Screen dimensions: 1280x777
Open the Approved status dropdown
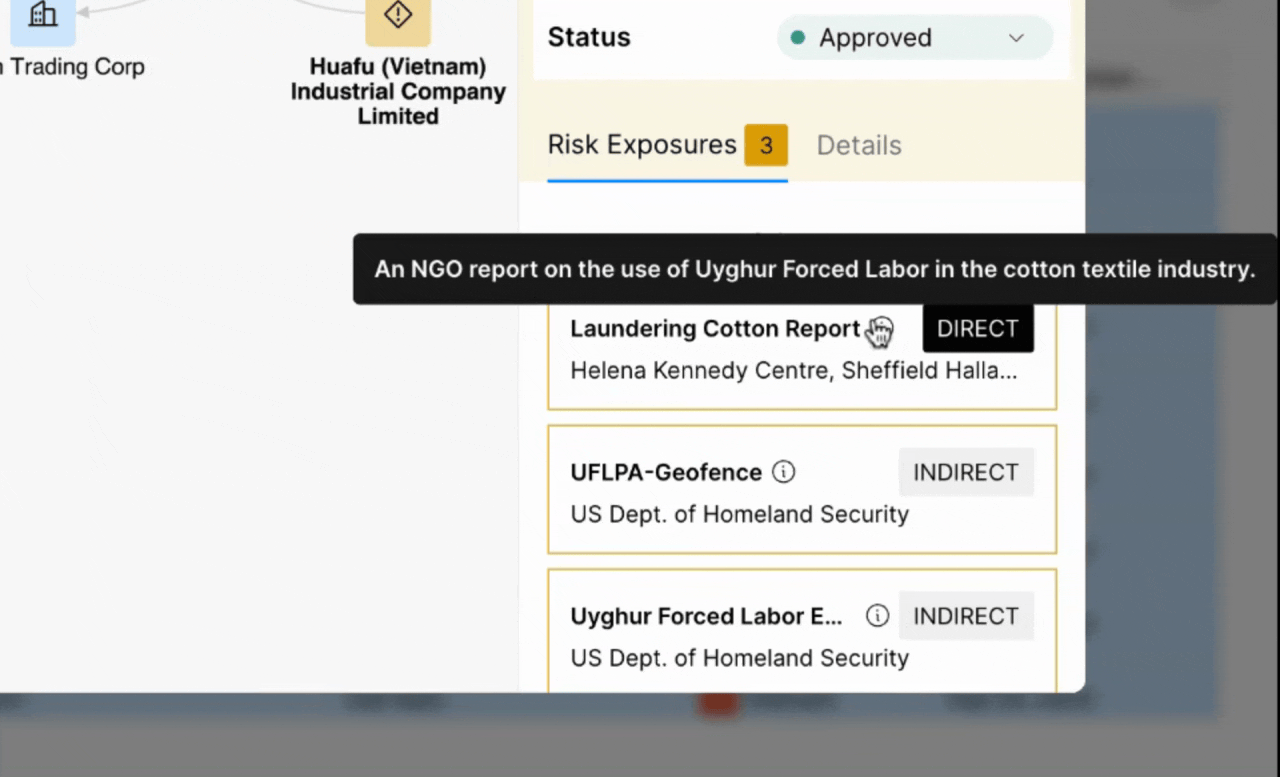click(914, 38)
